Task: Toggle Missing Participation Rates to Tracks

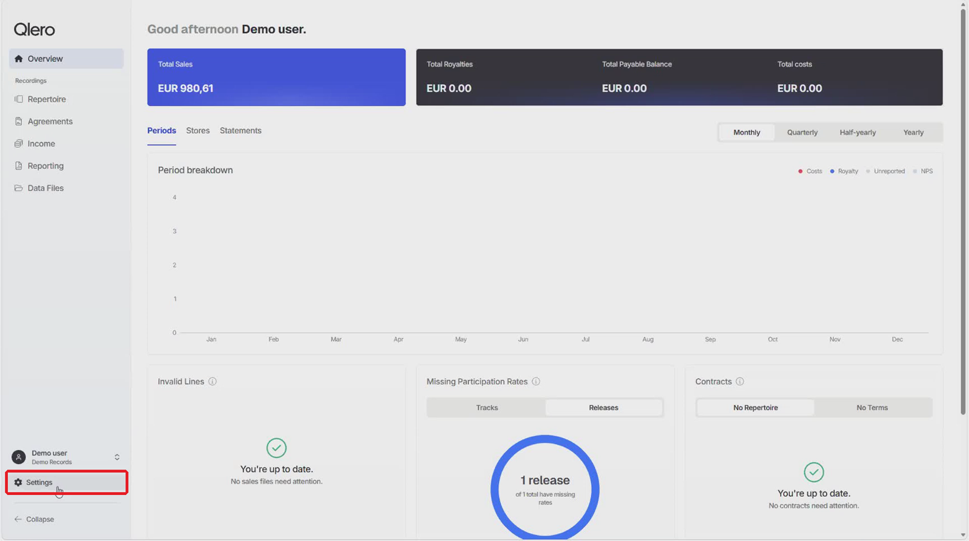Action: coord(487,407)
